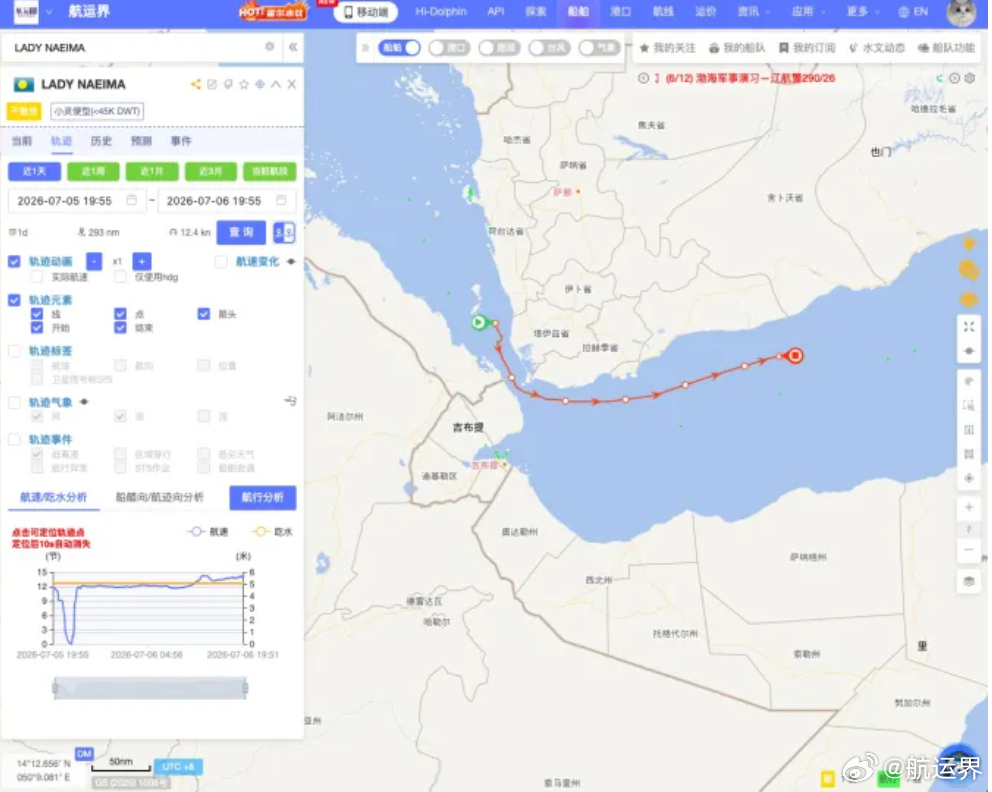Screen dimensions: 992x792
Task: Open the user avatar profile
Action: point(961,13)
